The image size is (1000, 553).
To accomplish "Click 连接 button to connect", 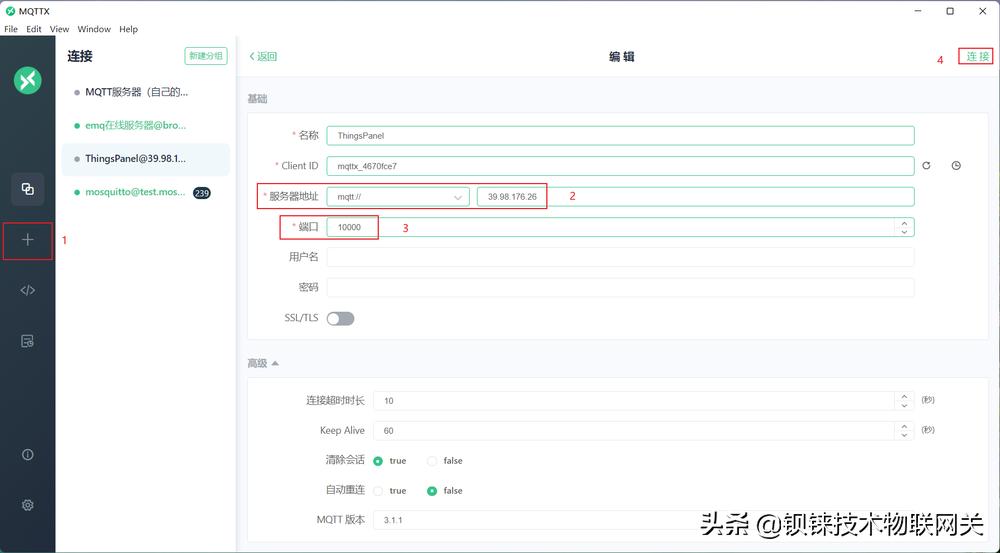I will [x=977, y=57].
